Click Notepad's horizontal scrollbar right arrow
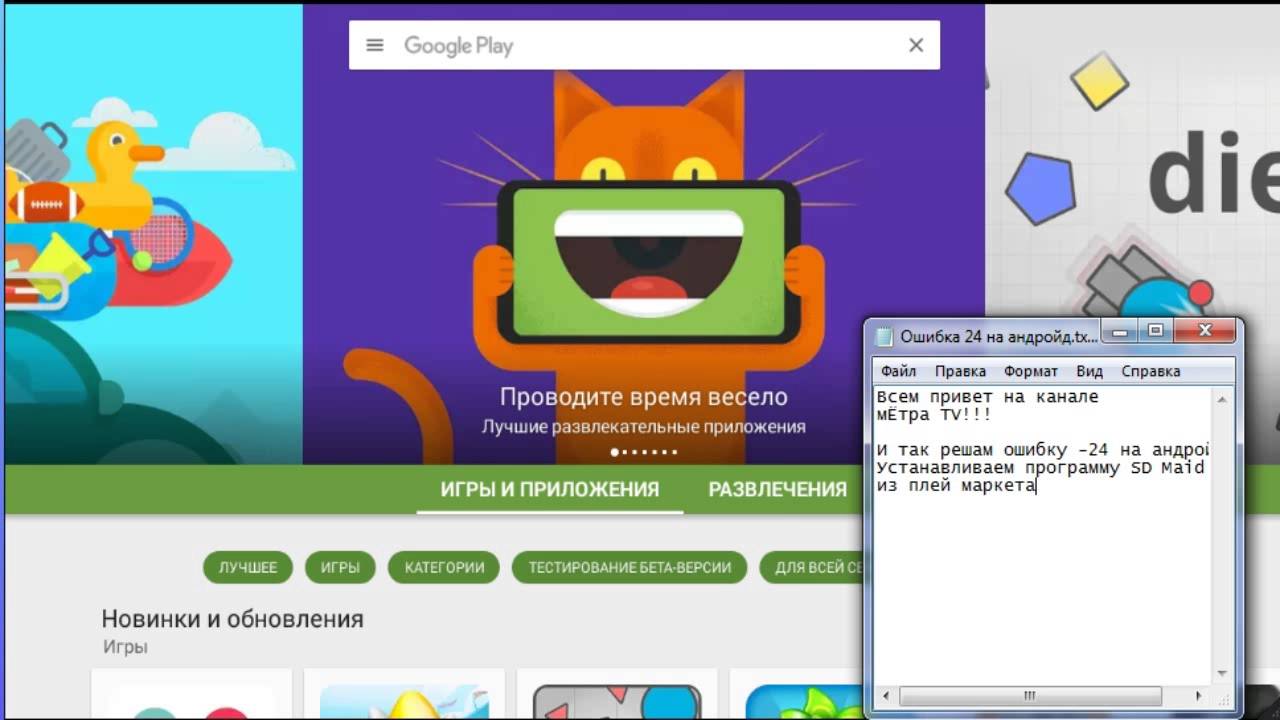 1199,695
